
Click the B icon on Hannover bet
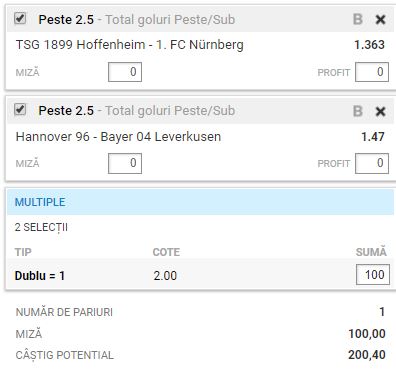click(358, 111)
